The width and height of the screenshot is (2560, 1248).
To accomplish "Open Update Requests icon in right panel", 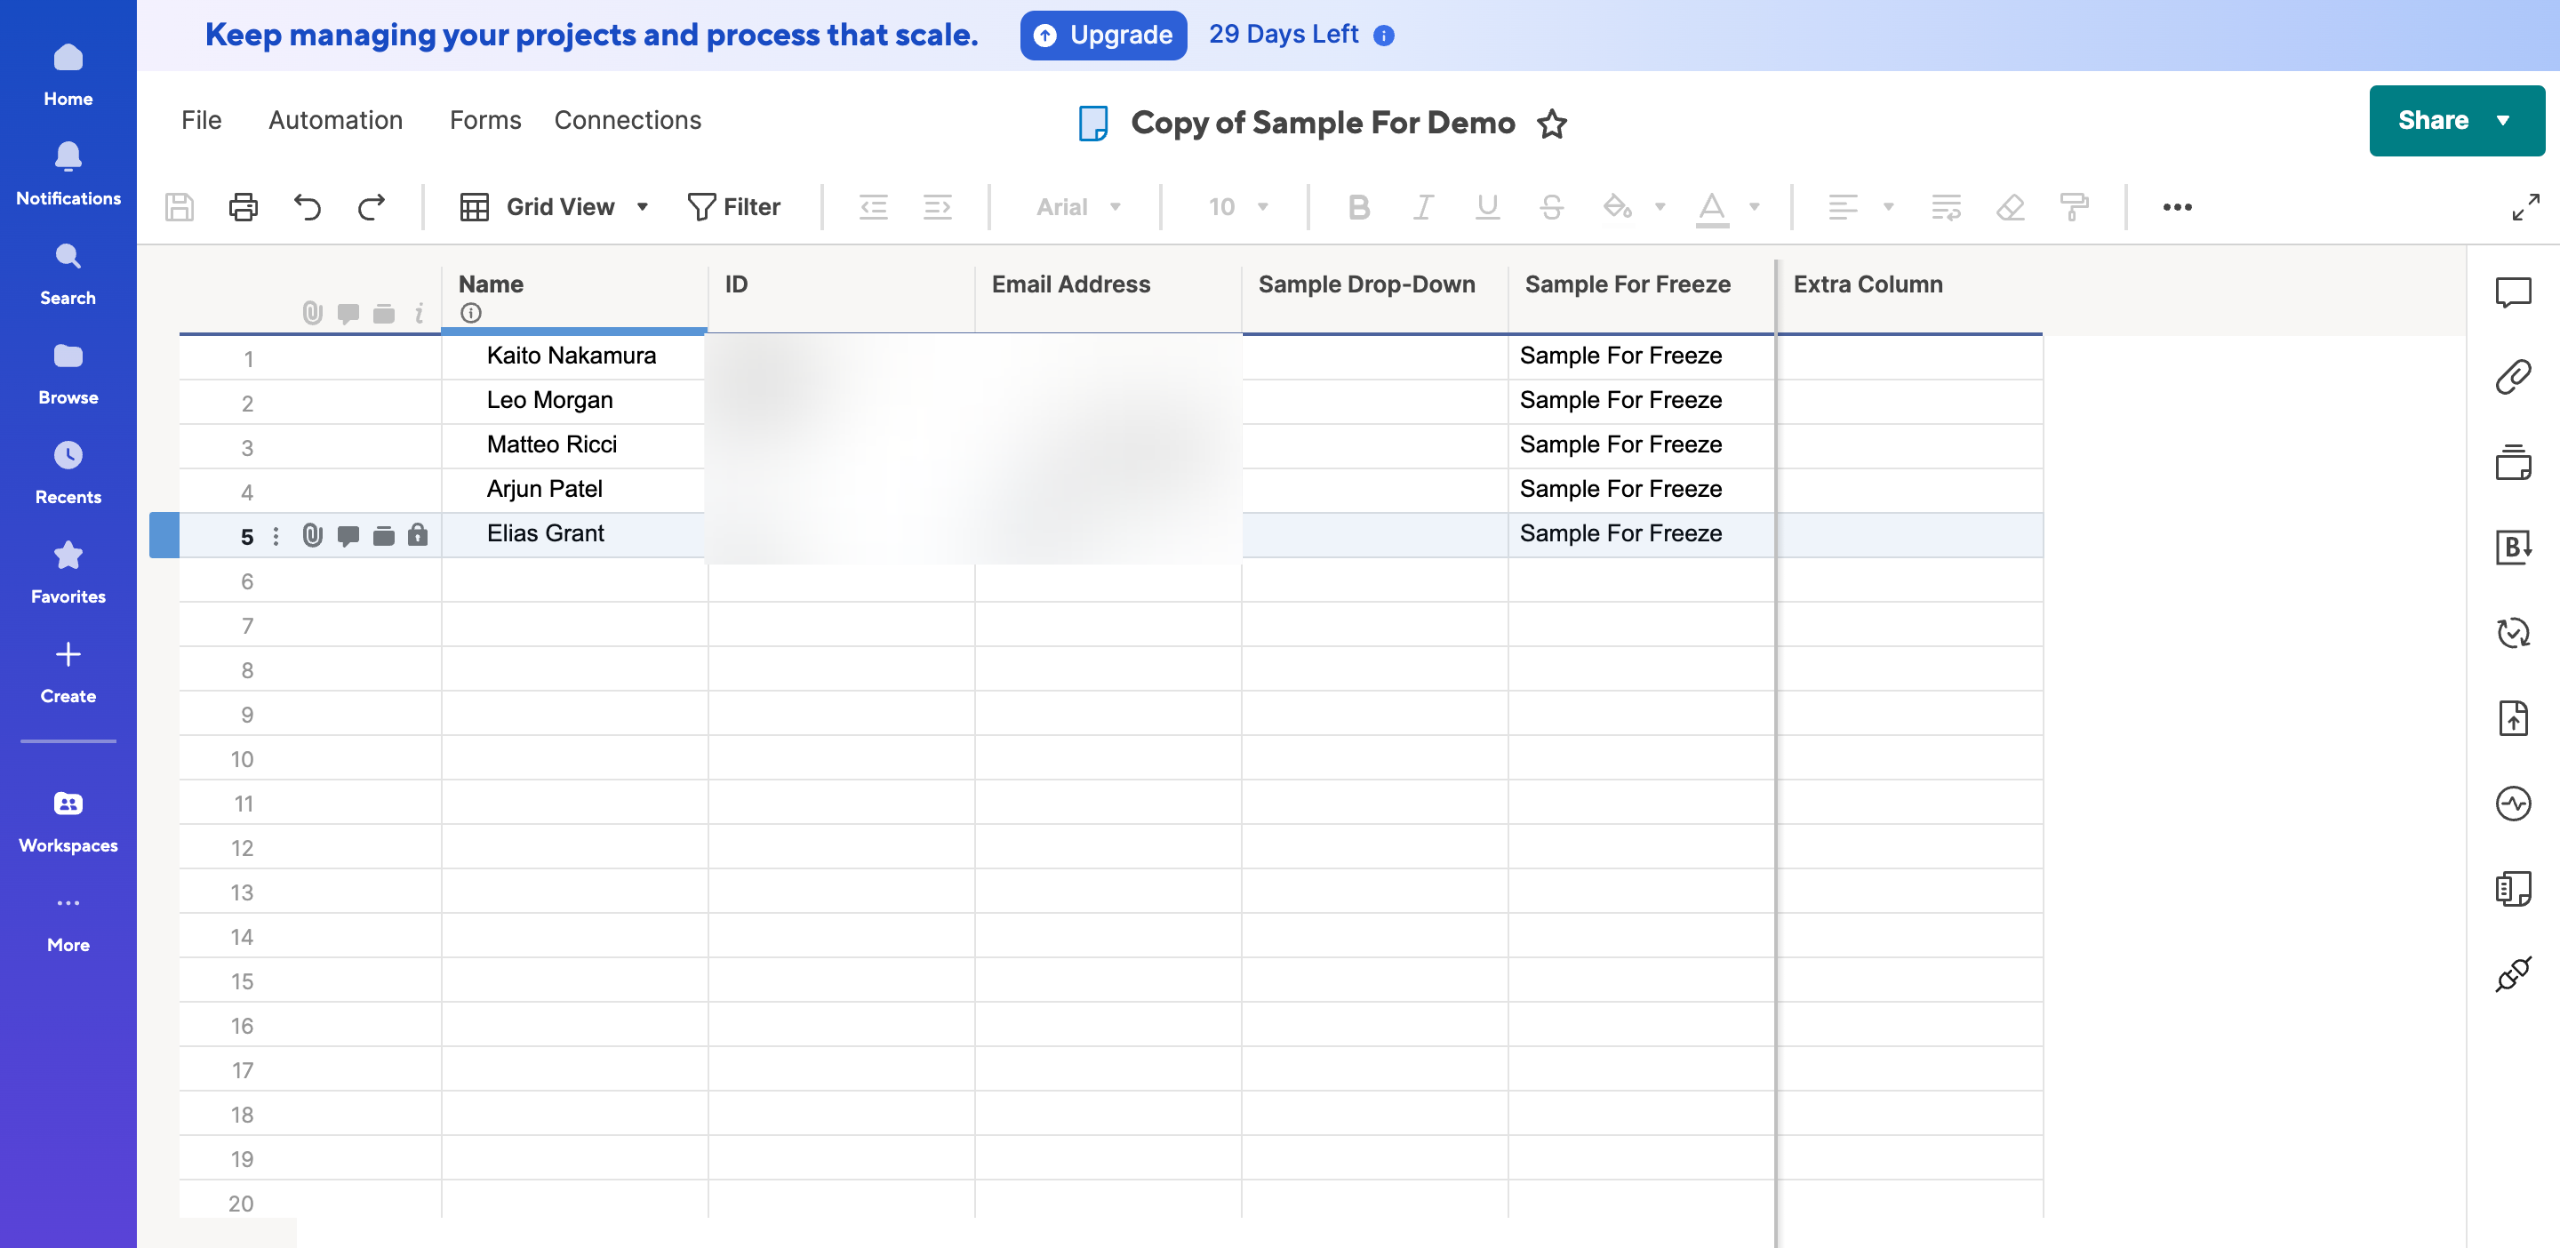I will click(x=2513, y=633).
